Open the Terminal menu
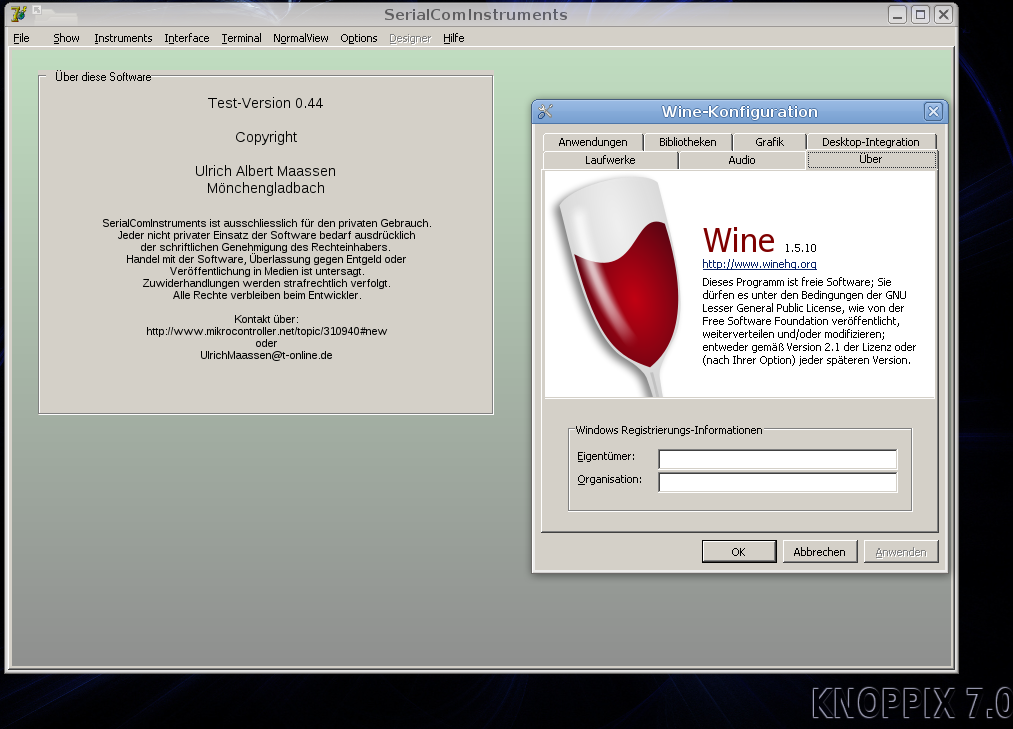 tap(241, 38)
